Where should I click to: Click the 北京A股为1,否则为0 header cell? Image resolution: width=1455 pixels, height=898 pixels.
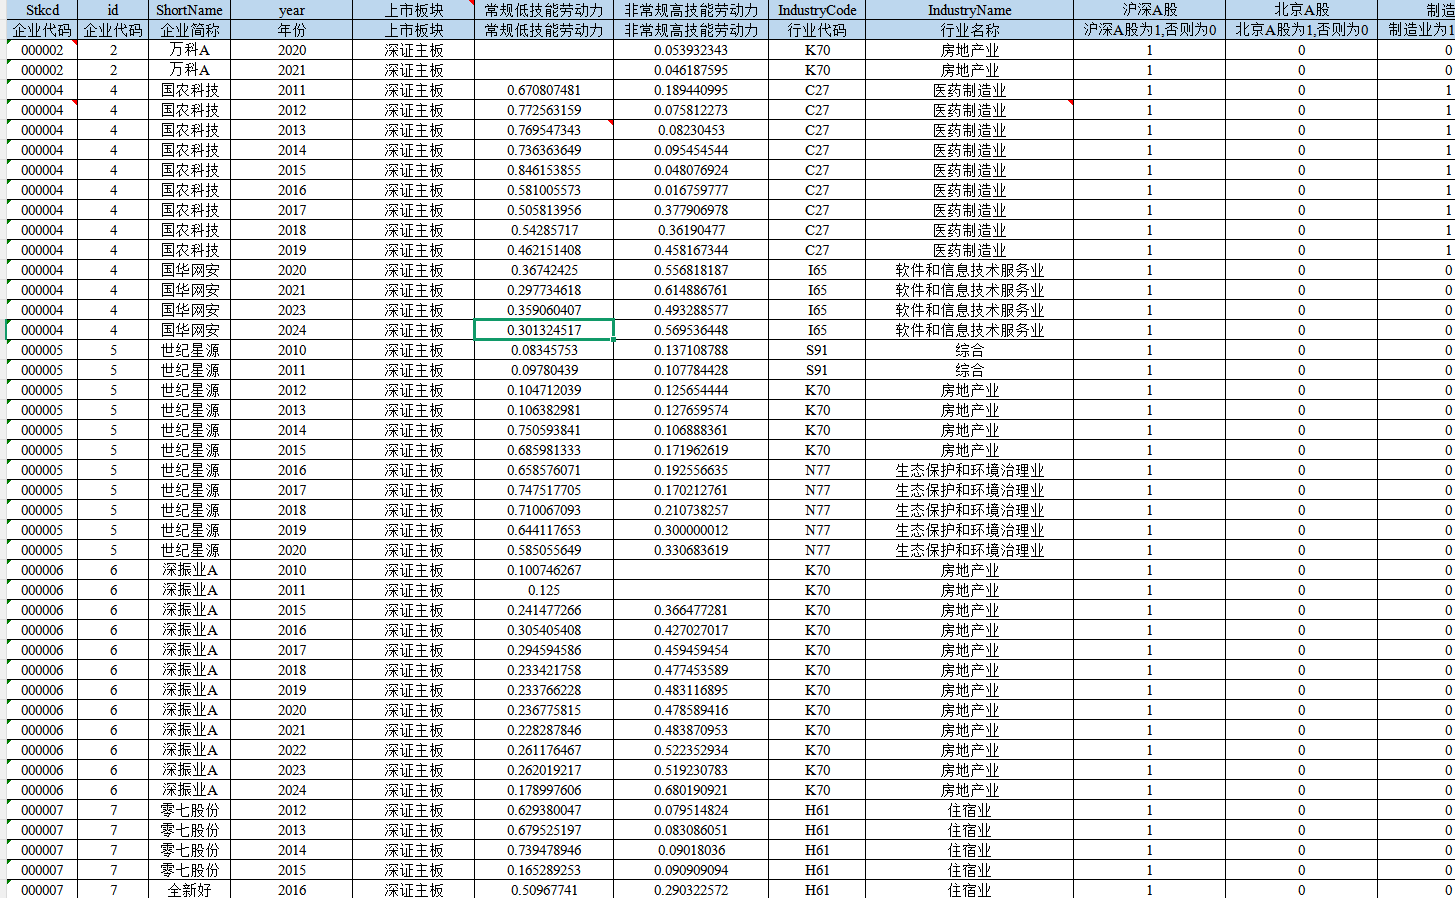pyautogui.click(x=1301, y=30)
